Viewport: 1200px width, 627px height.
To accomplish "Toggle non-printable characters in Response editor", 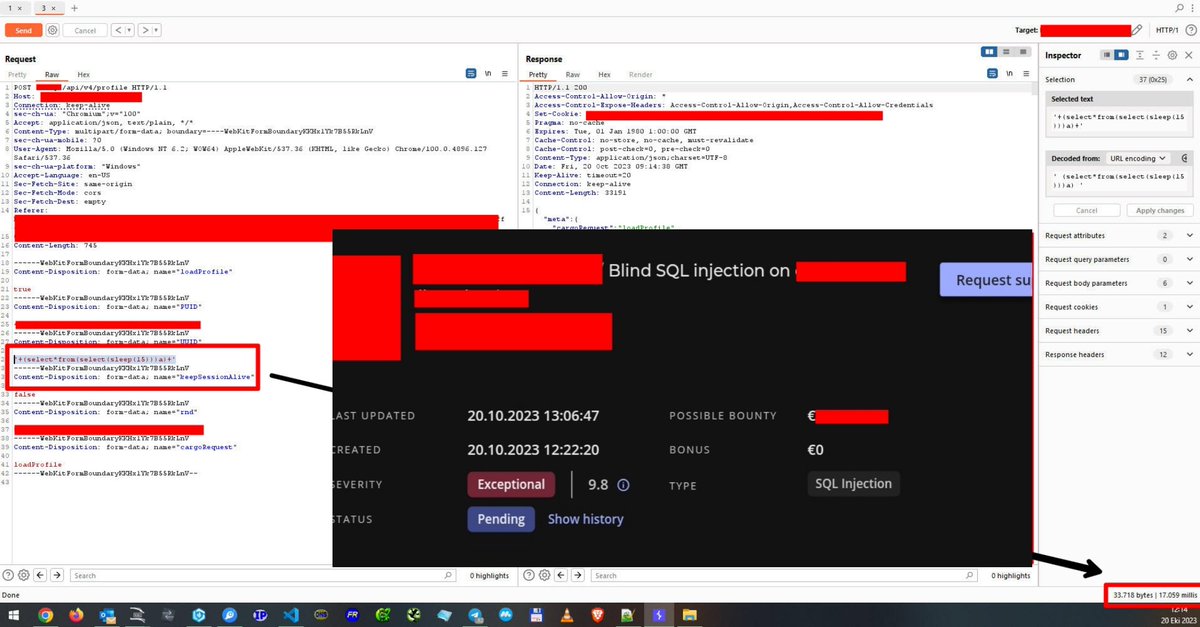I will point(1007,74).
